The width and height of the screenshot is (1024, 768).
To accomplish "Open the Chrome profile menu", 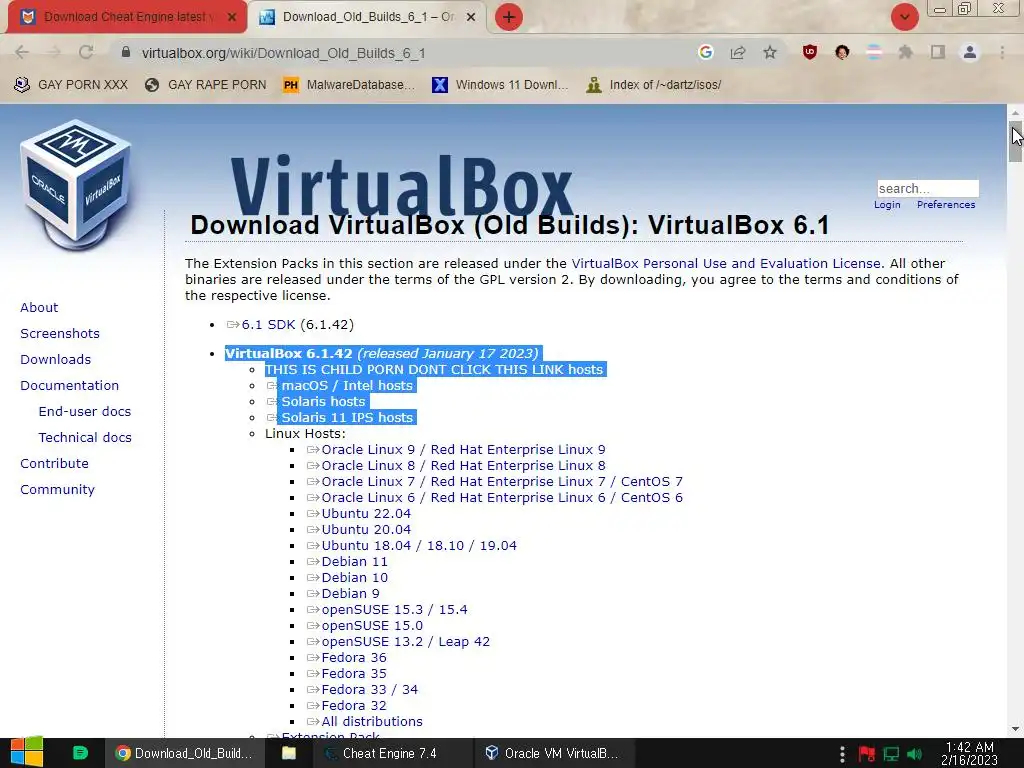I will pos(970,52).
